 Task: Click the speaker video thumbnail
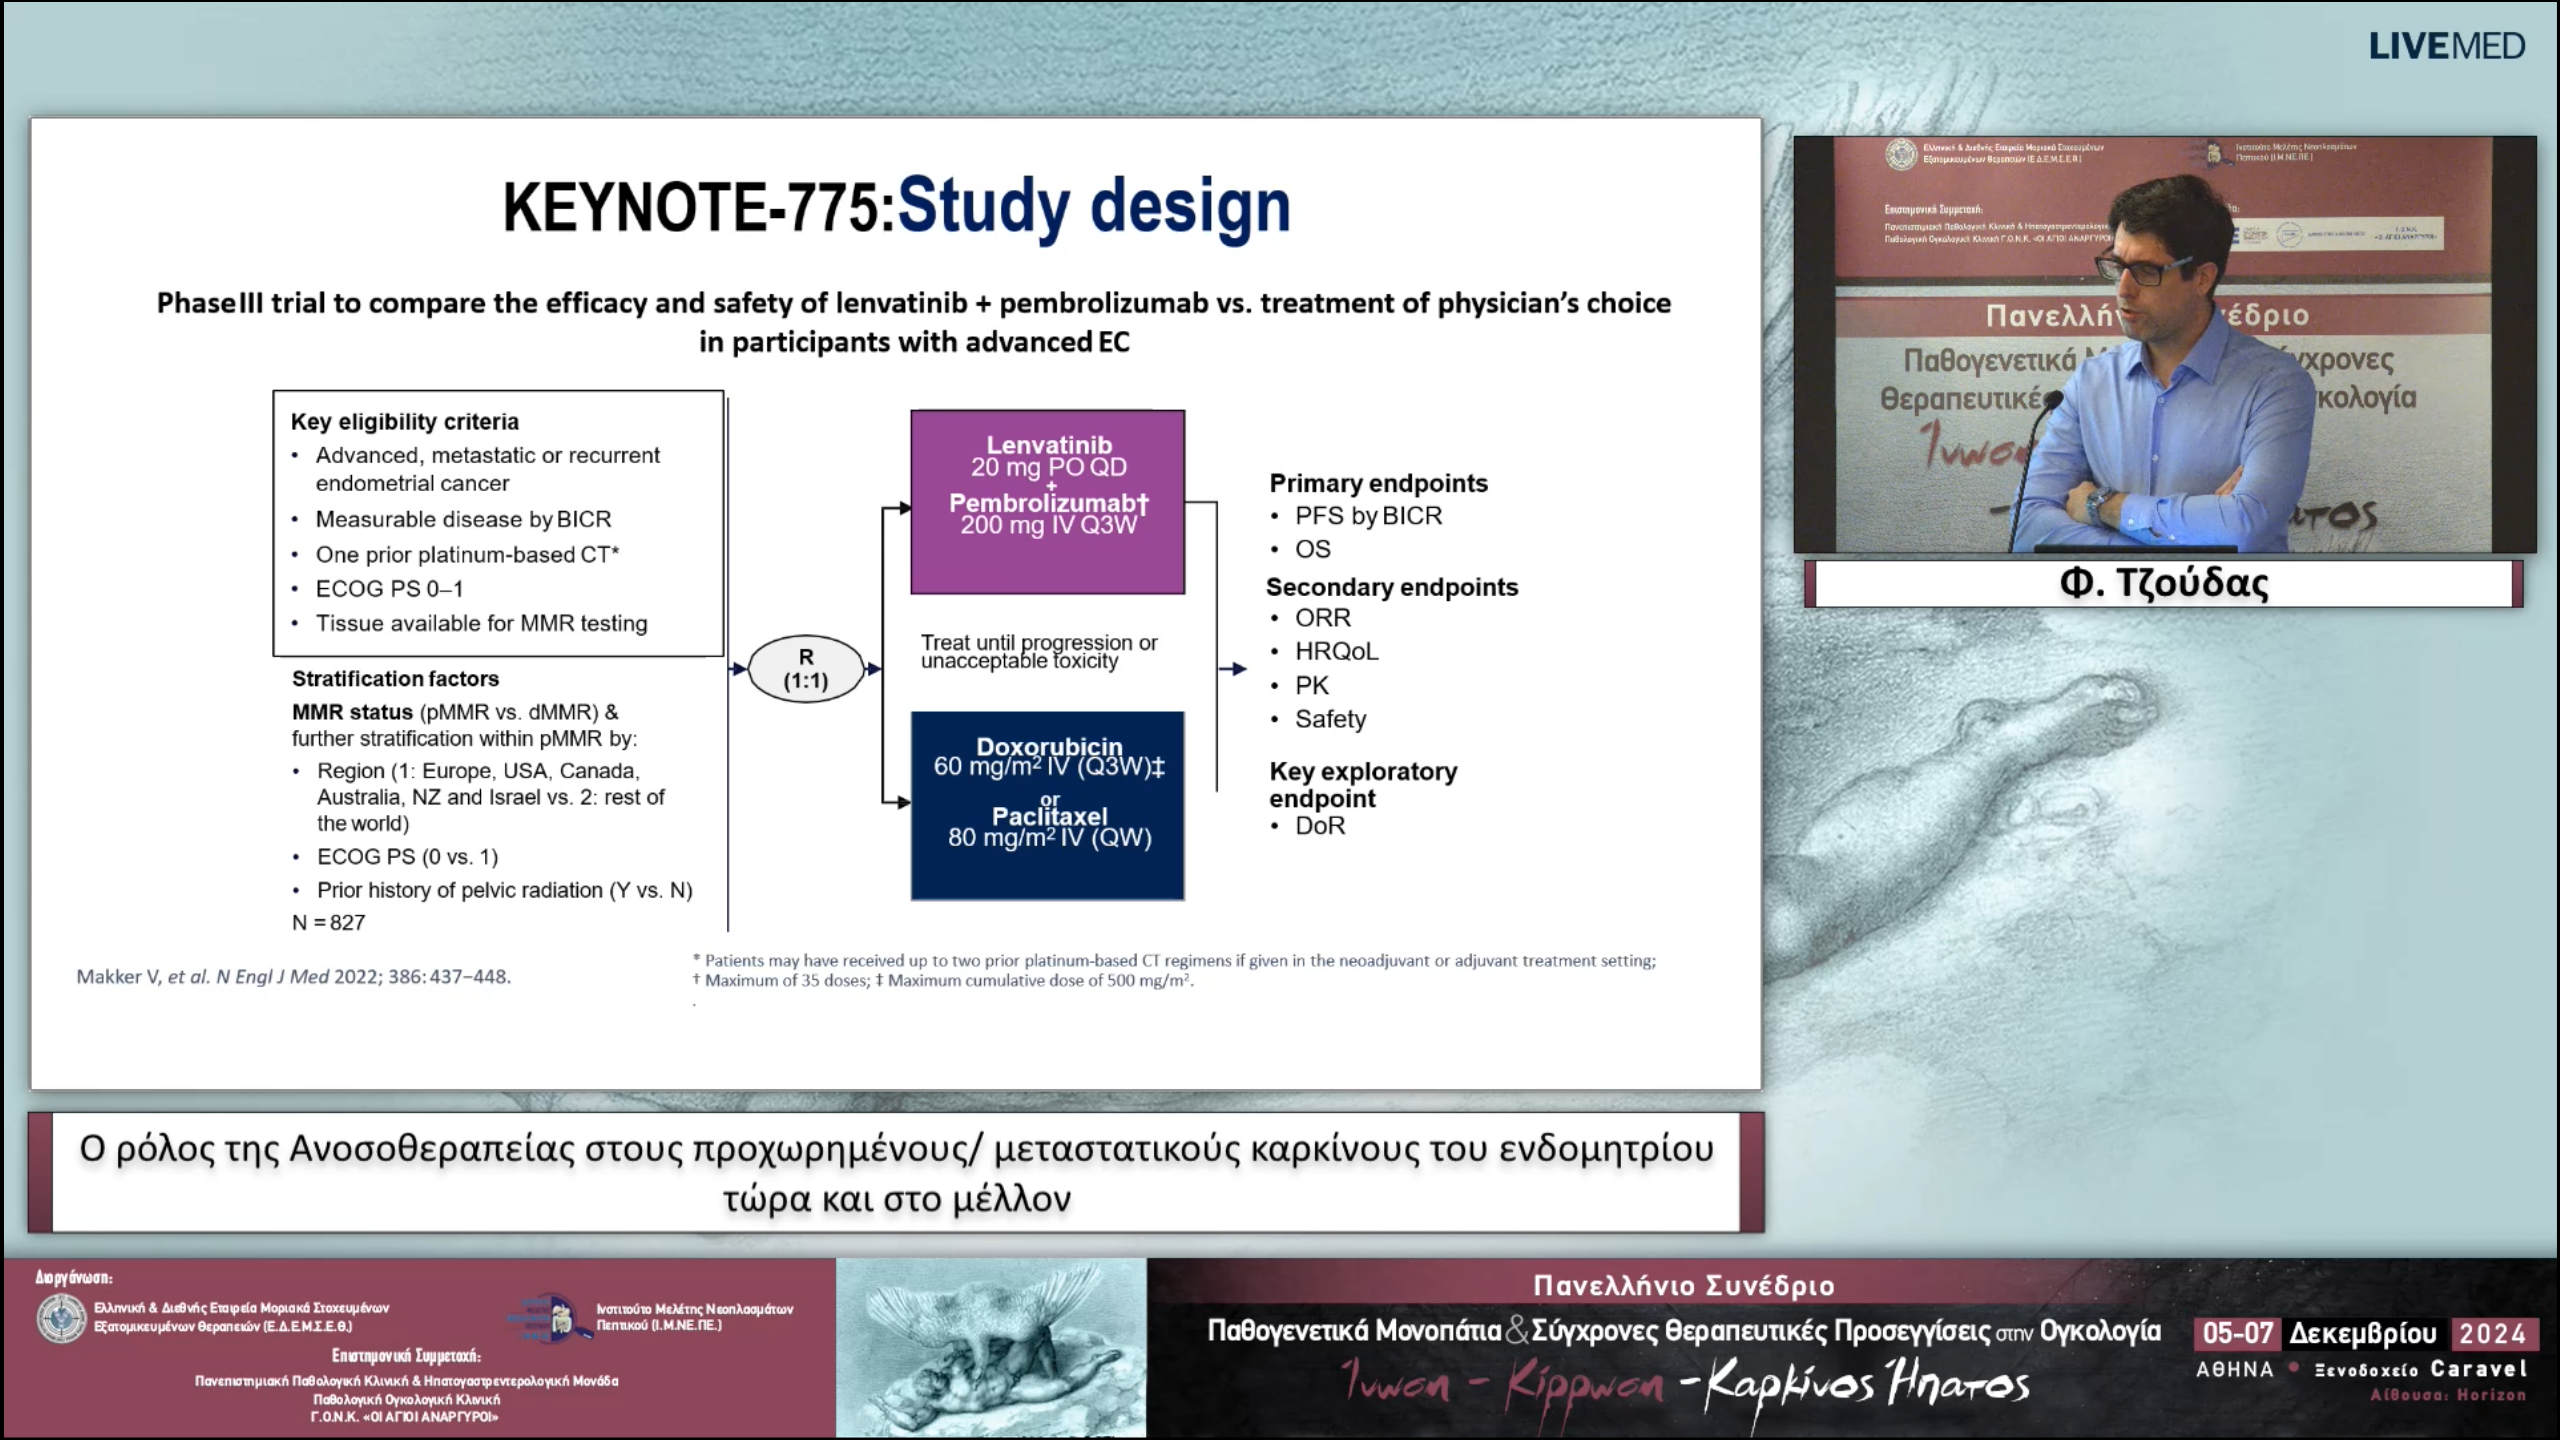coord(2164,344)
